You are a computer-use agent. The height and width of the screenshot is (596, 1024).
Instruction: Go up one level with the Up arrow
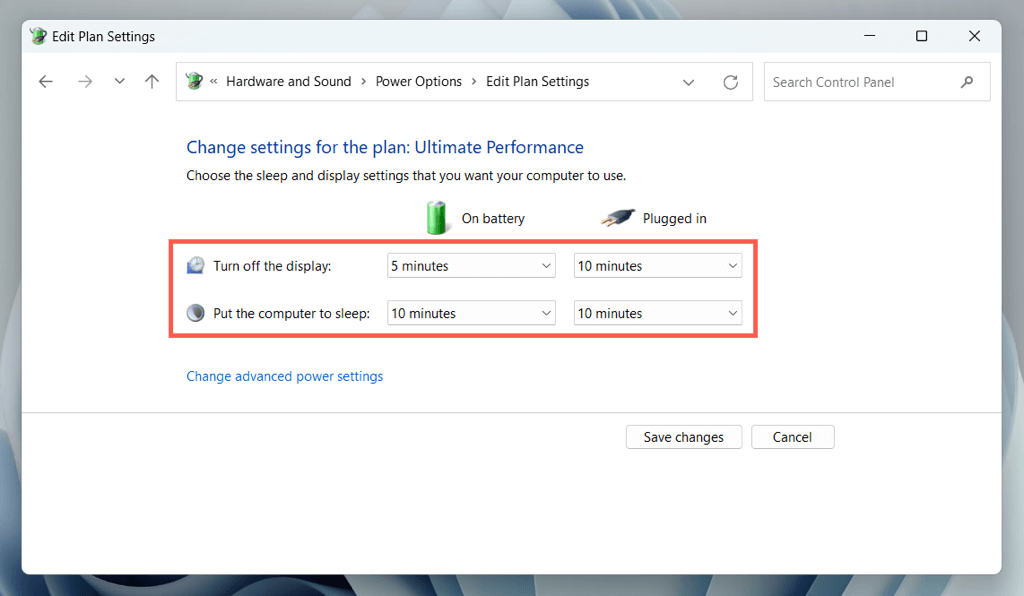pos(152,82)
